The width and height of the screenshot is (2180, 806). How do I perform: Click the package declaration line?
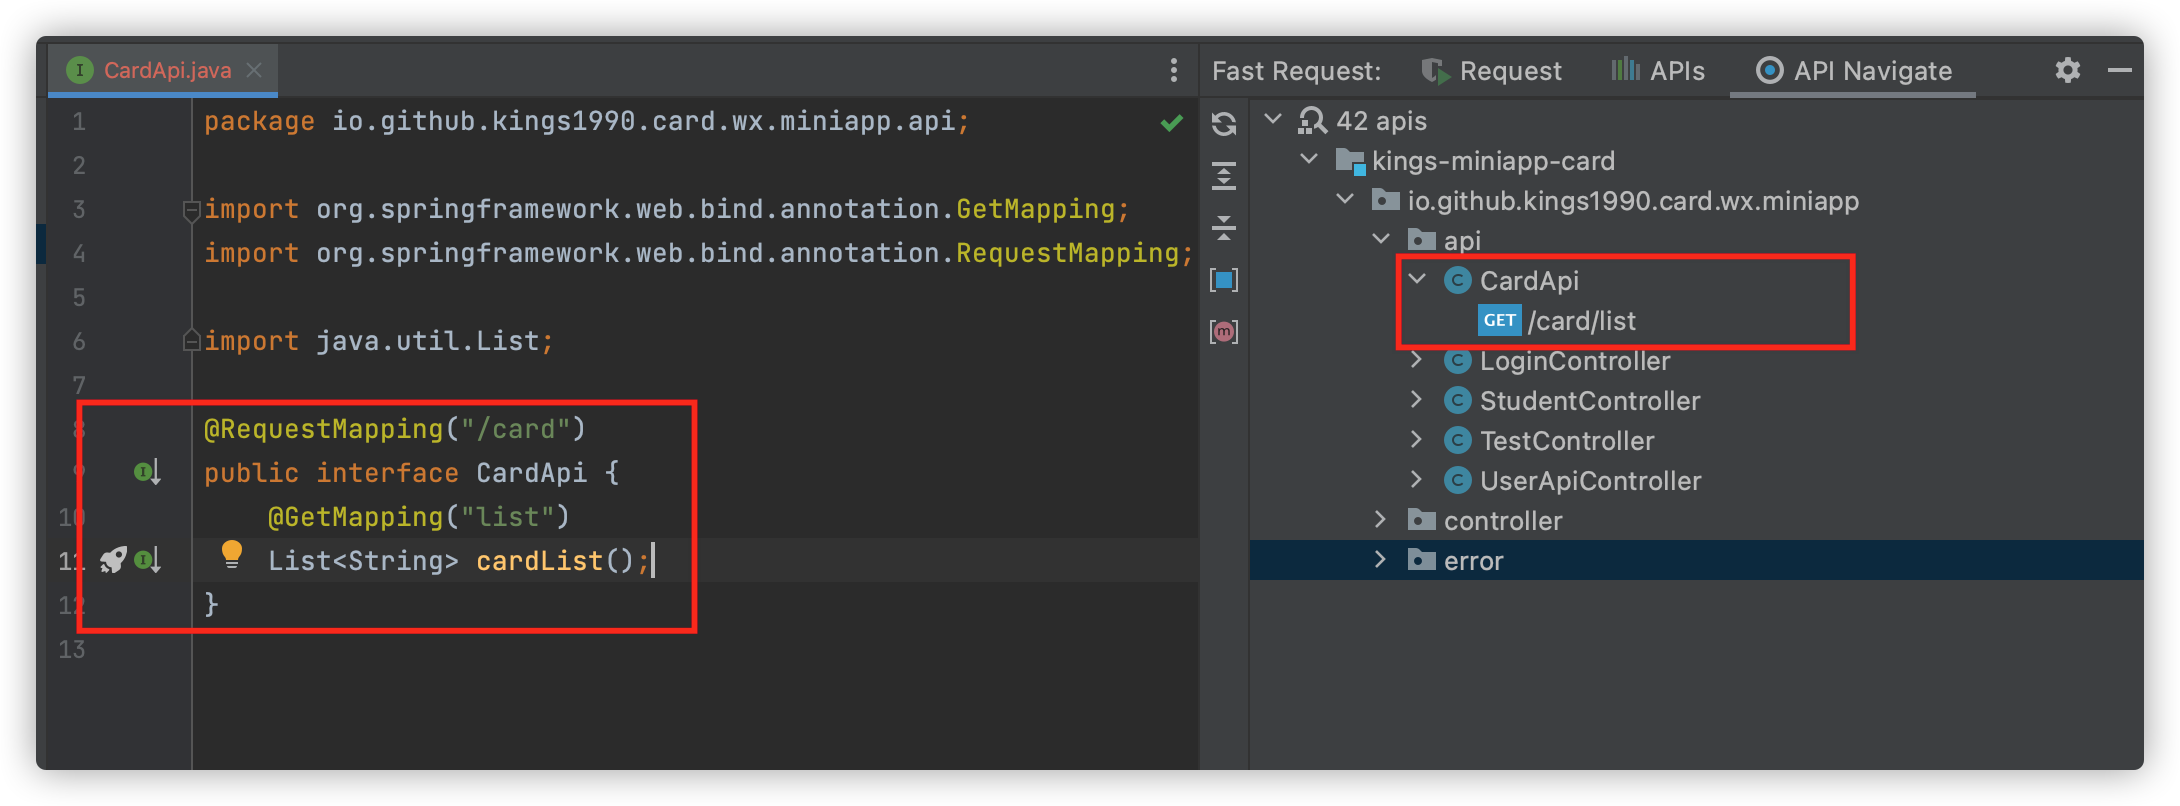click(x=587, y=122)
